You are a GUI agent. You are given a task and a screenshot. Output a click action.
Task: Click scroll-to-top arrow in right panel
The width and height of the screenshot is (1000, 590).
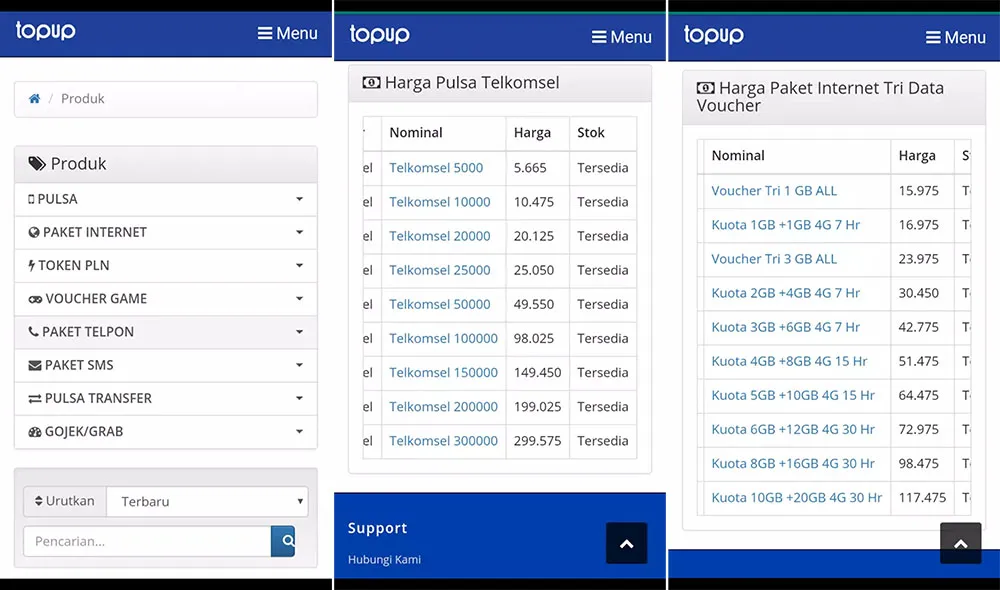[x=960, y=544]
